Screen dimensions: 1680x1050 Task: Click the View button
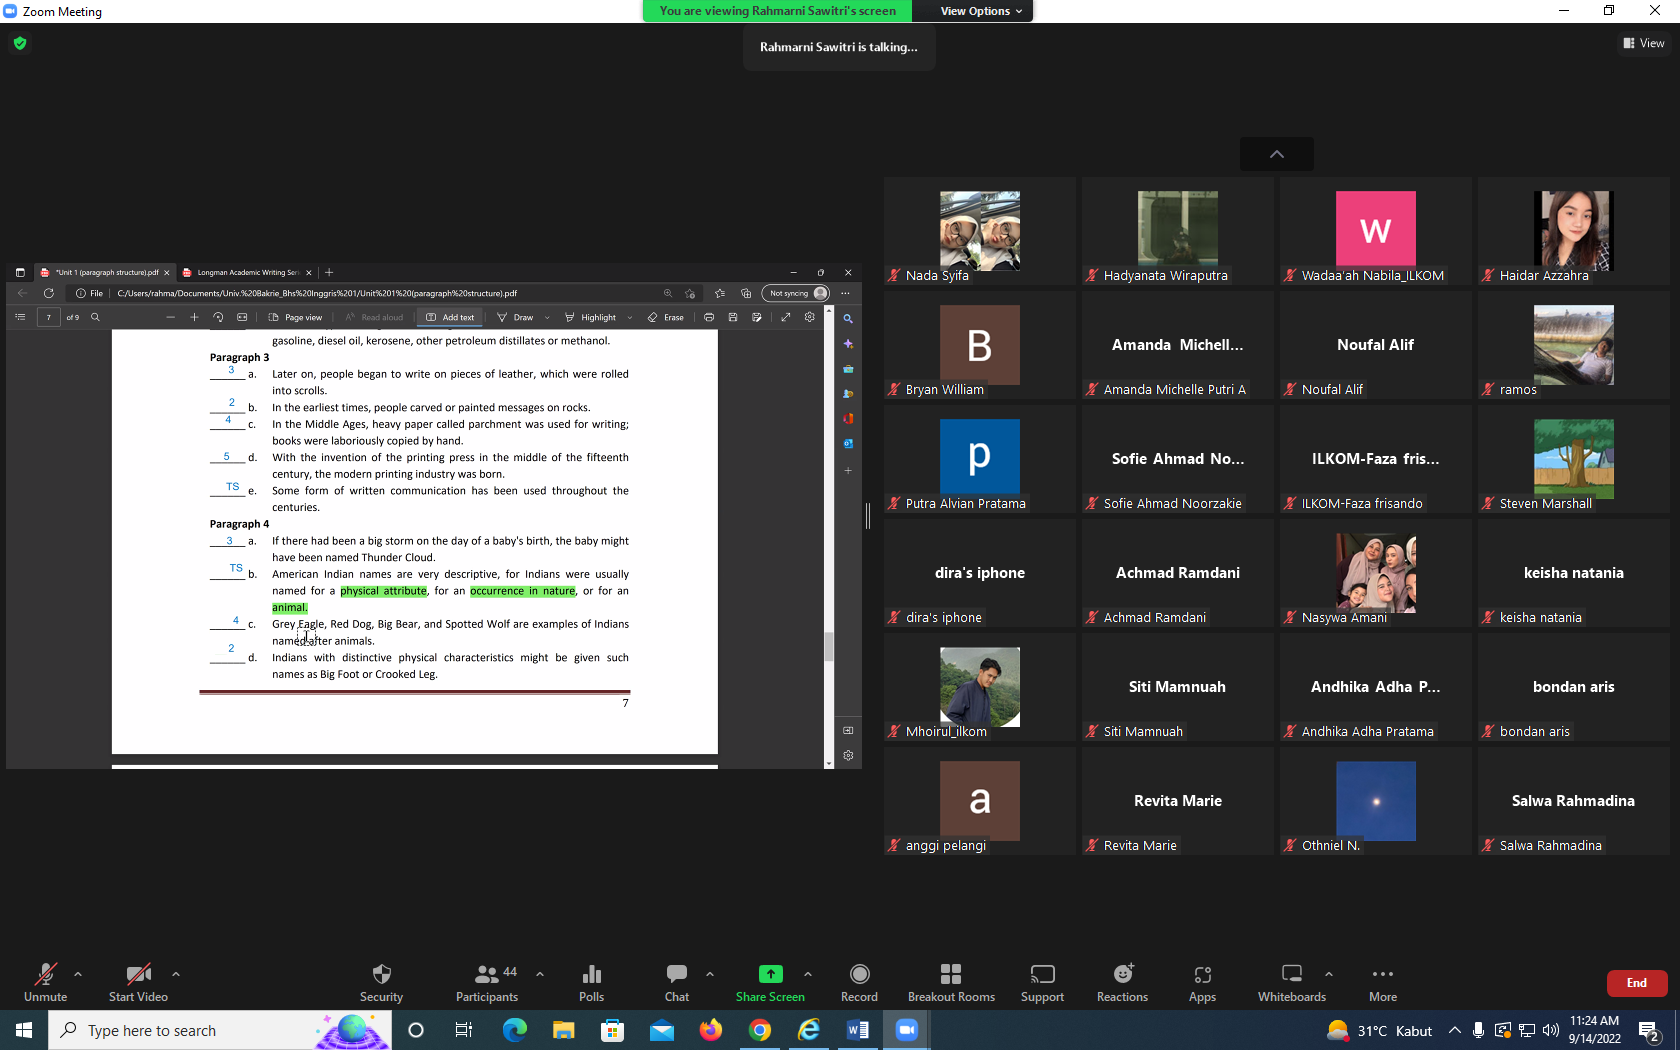point(1644,43)
